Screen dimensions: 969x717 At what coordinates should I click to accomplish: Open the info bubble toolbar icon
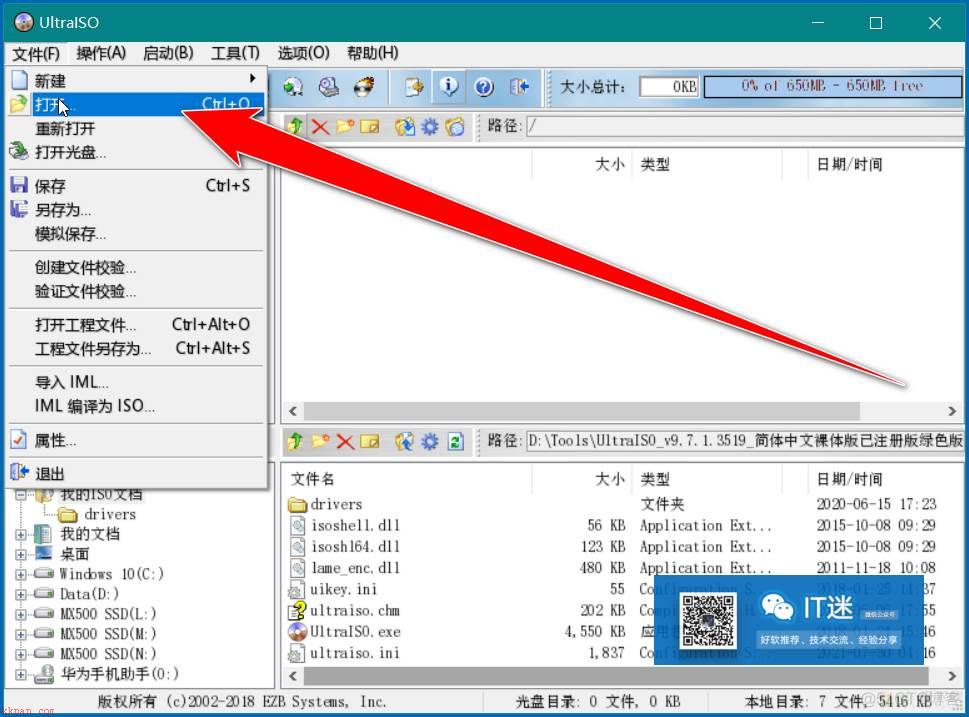(x=449, y=87)
